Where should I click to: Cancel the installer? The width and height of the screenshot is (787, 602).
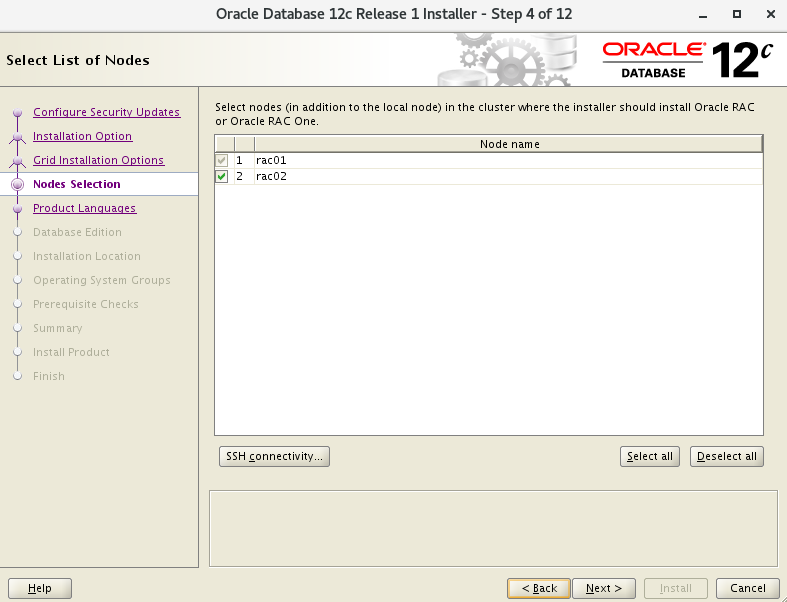(x=747, y=588)
